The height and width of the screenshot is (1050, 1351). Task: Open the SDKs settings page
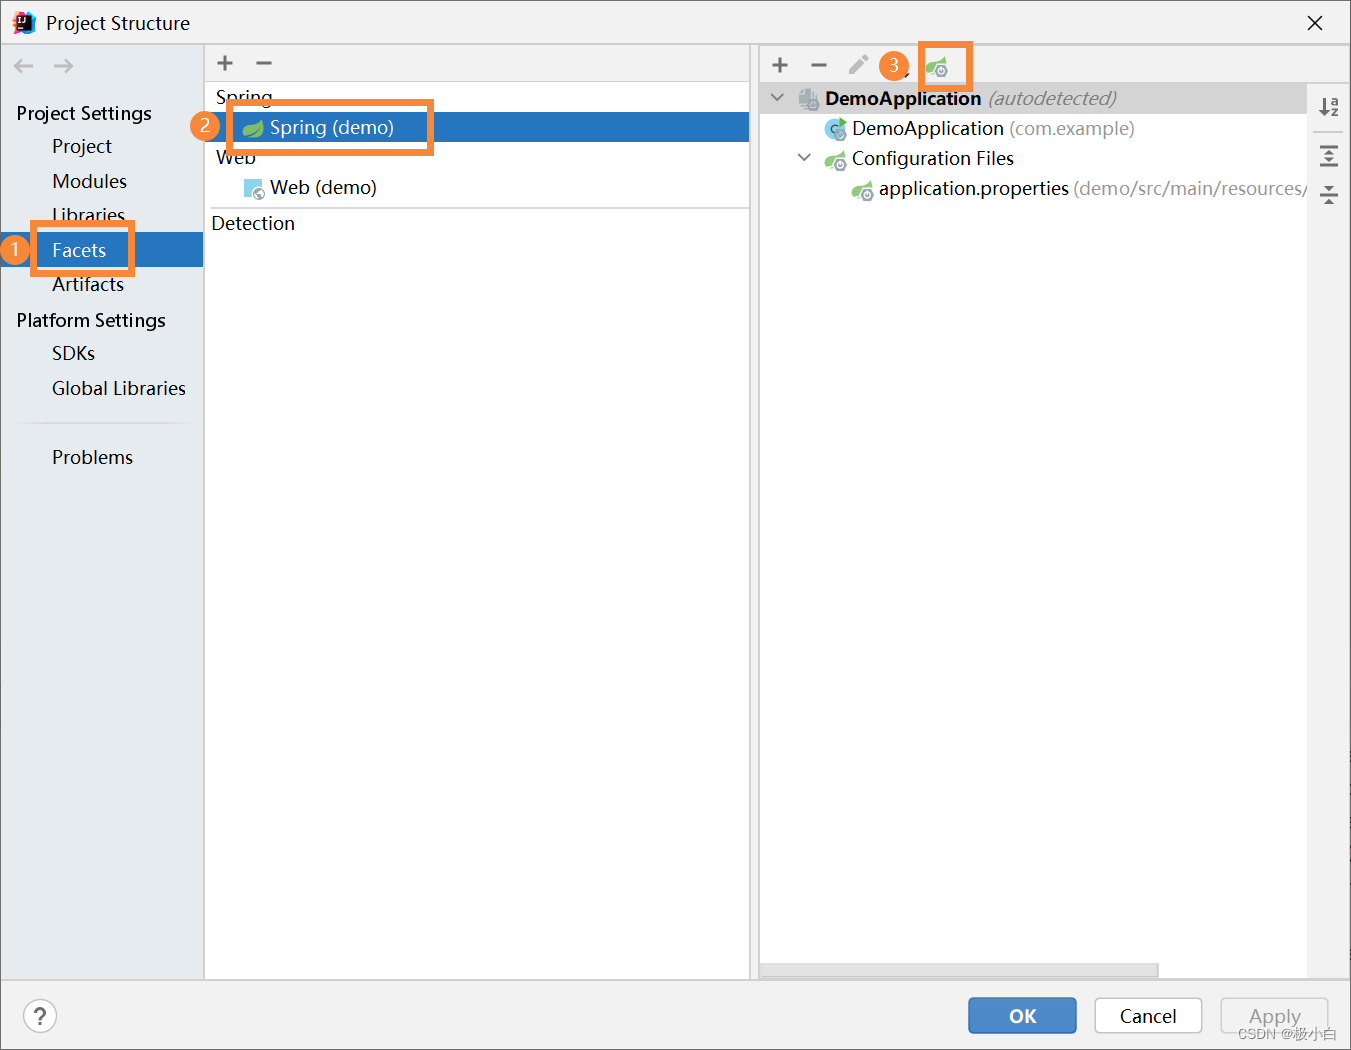click(74, 353)
